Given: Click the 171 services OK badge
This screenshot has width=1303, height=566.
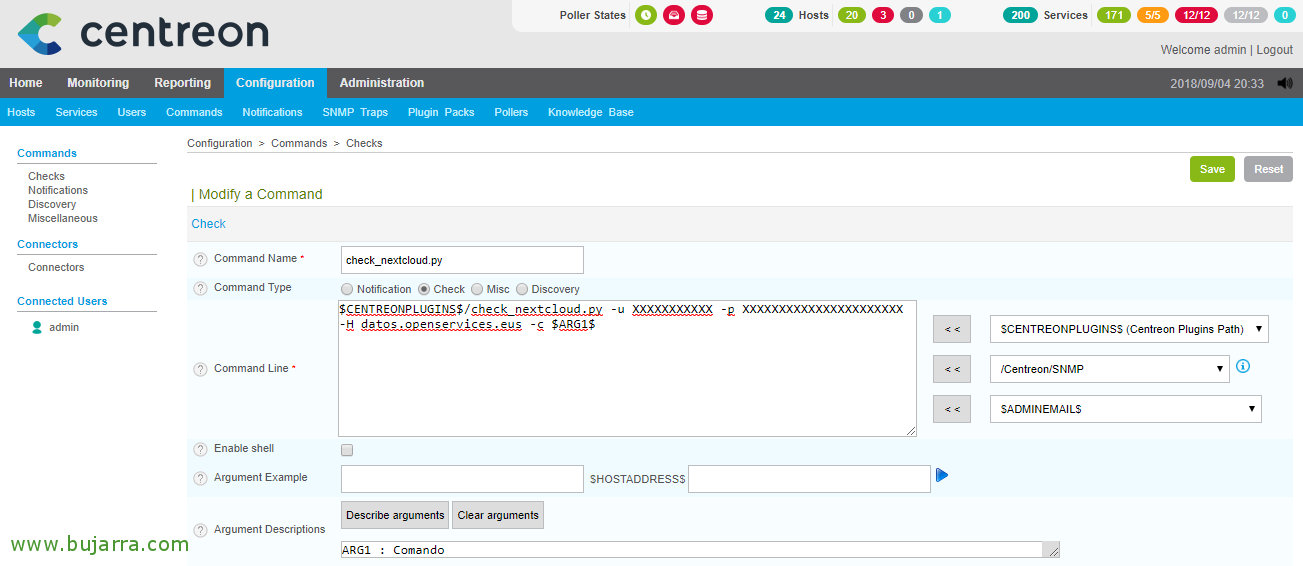Looking at the screenshot, I should point(1114,15).
